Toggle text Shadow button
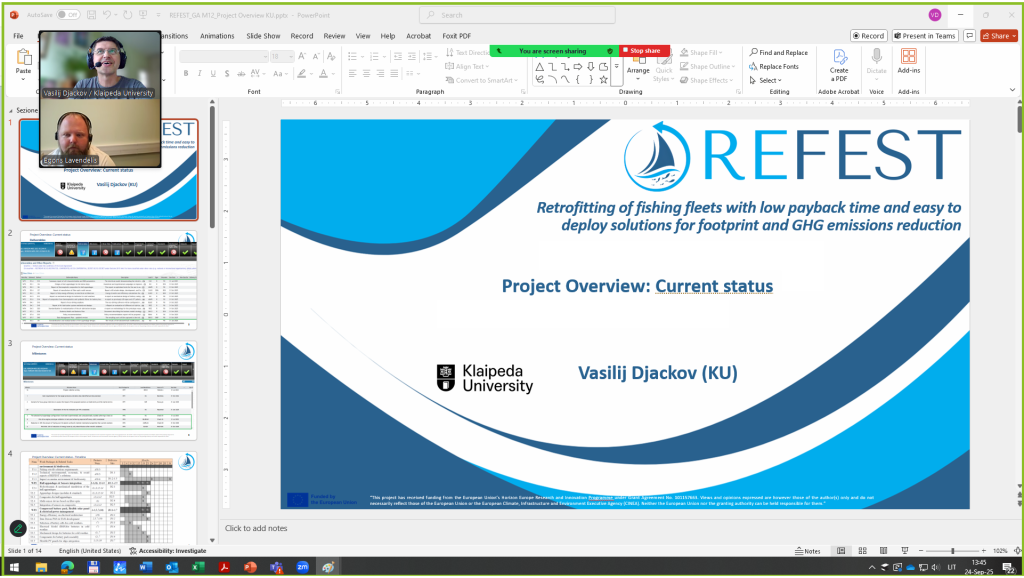The height and width of the screenshot is (578, 1024). click(x=227, y=74)
